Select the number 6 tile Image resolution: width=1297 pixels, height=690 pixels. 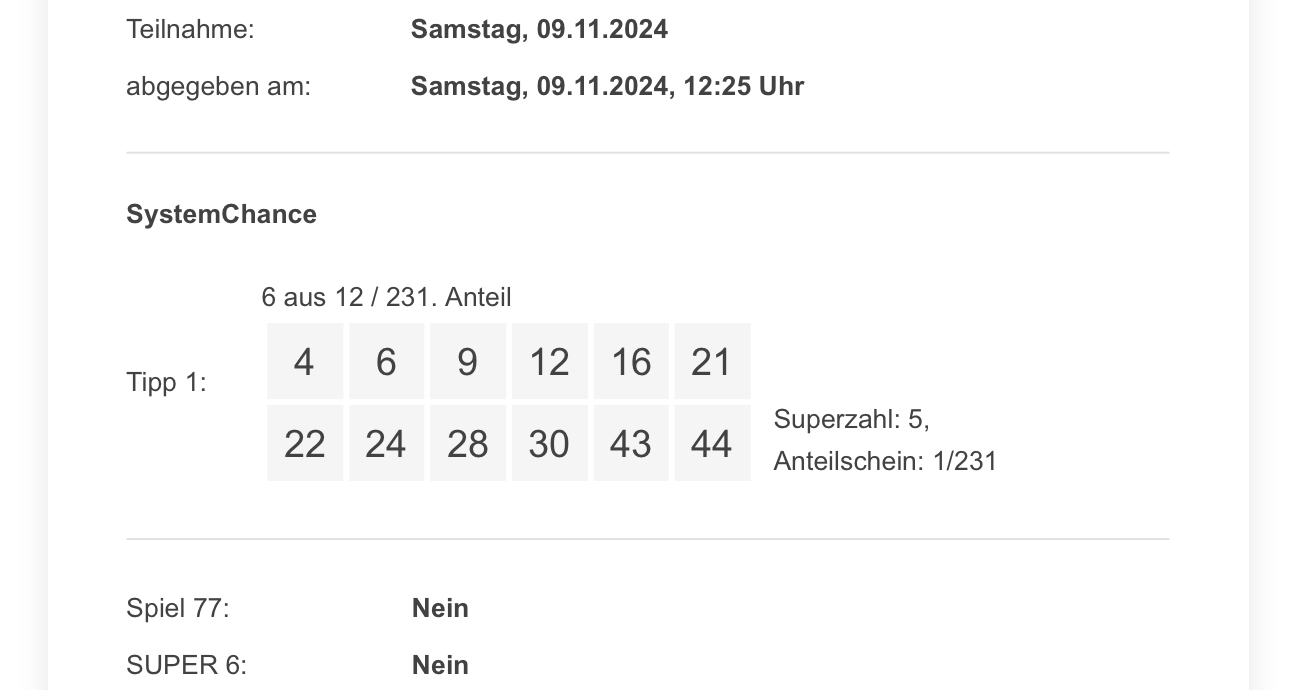point(386,361)
